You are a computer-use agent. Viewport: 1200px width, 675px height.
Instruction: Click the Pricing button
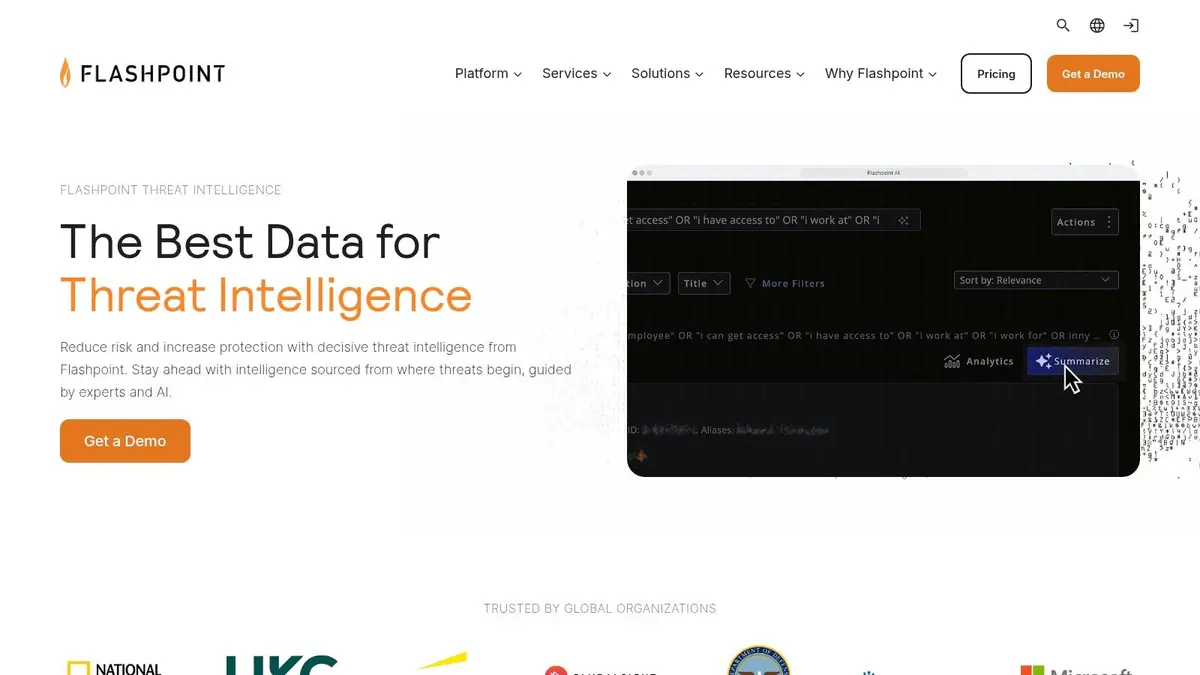click(x=996, y=73)
